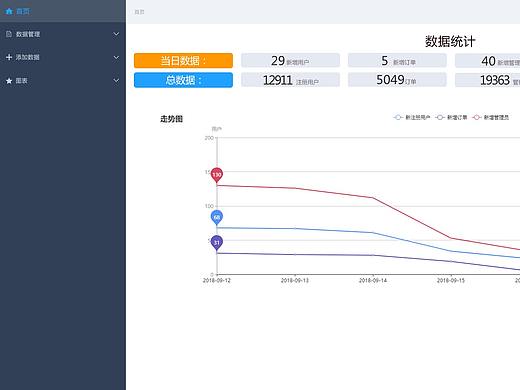Expand the 图表 submenu chevron

(116, 80)
